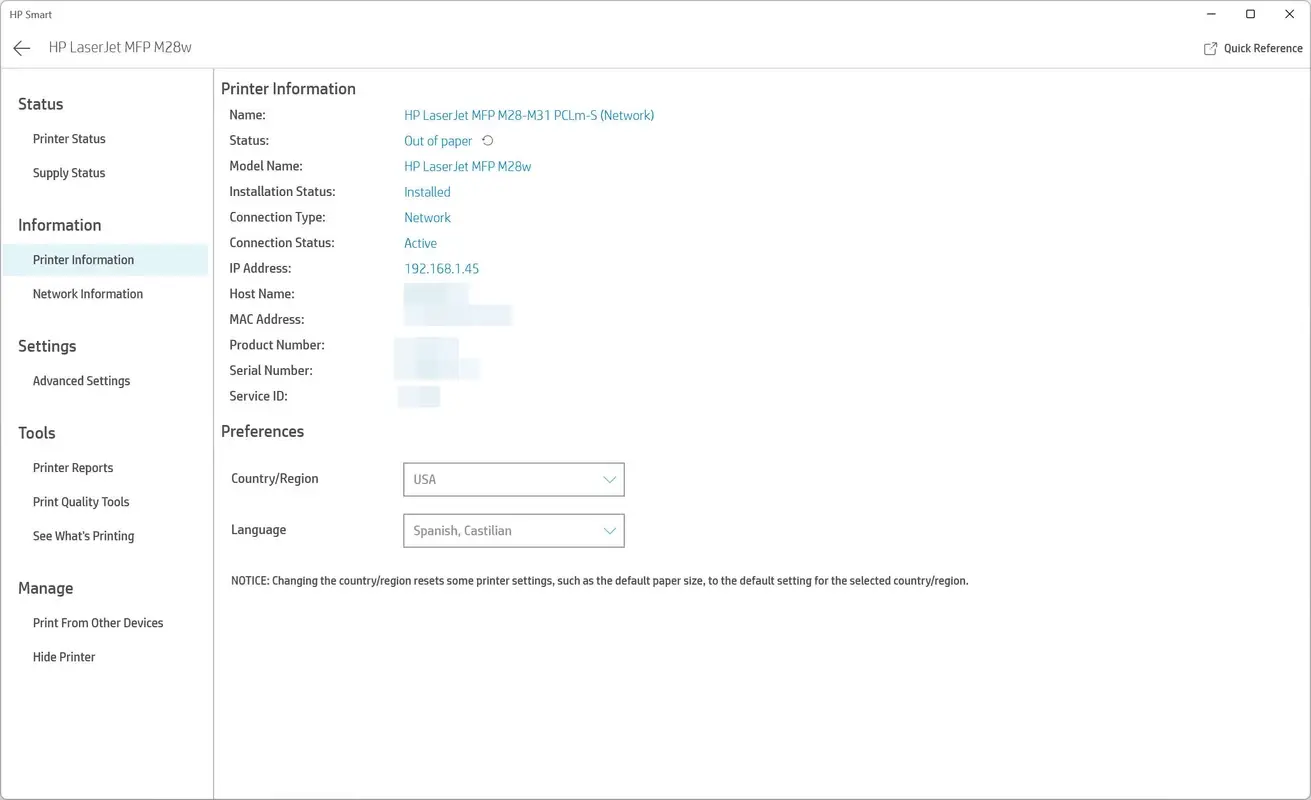This screenshot has height=800, width=1311.
Task: Click the IP Address 192.168.1.45 link
Action: (x=441, y=268)
